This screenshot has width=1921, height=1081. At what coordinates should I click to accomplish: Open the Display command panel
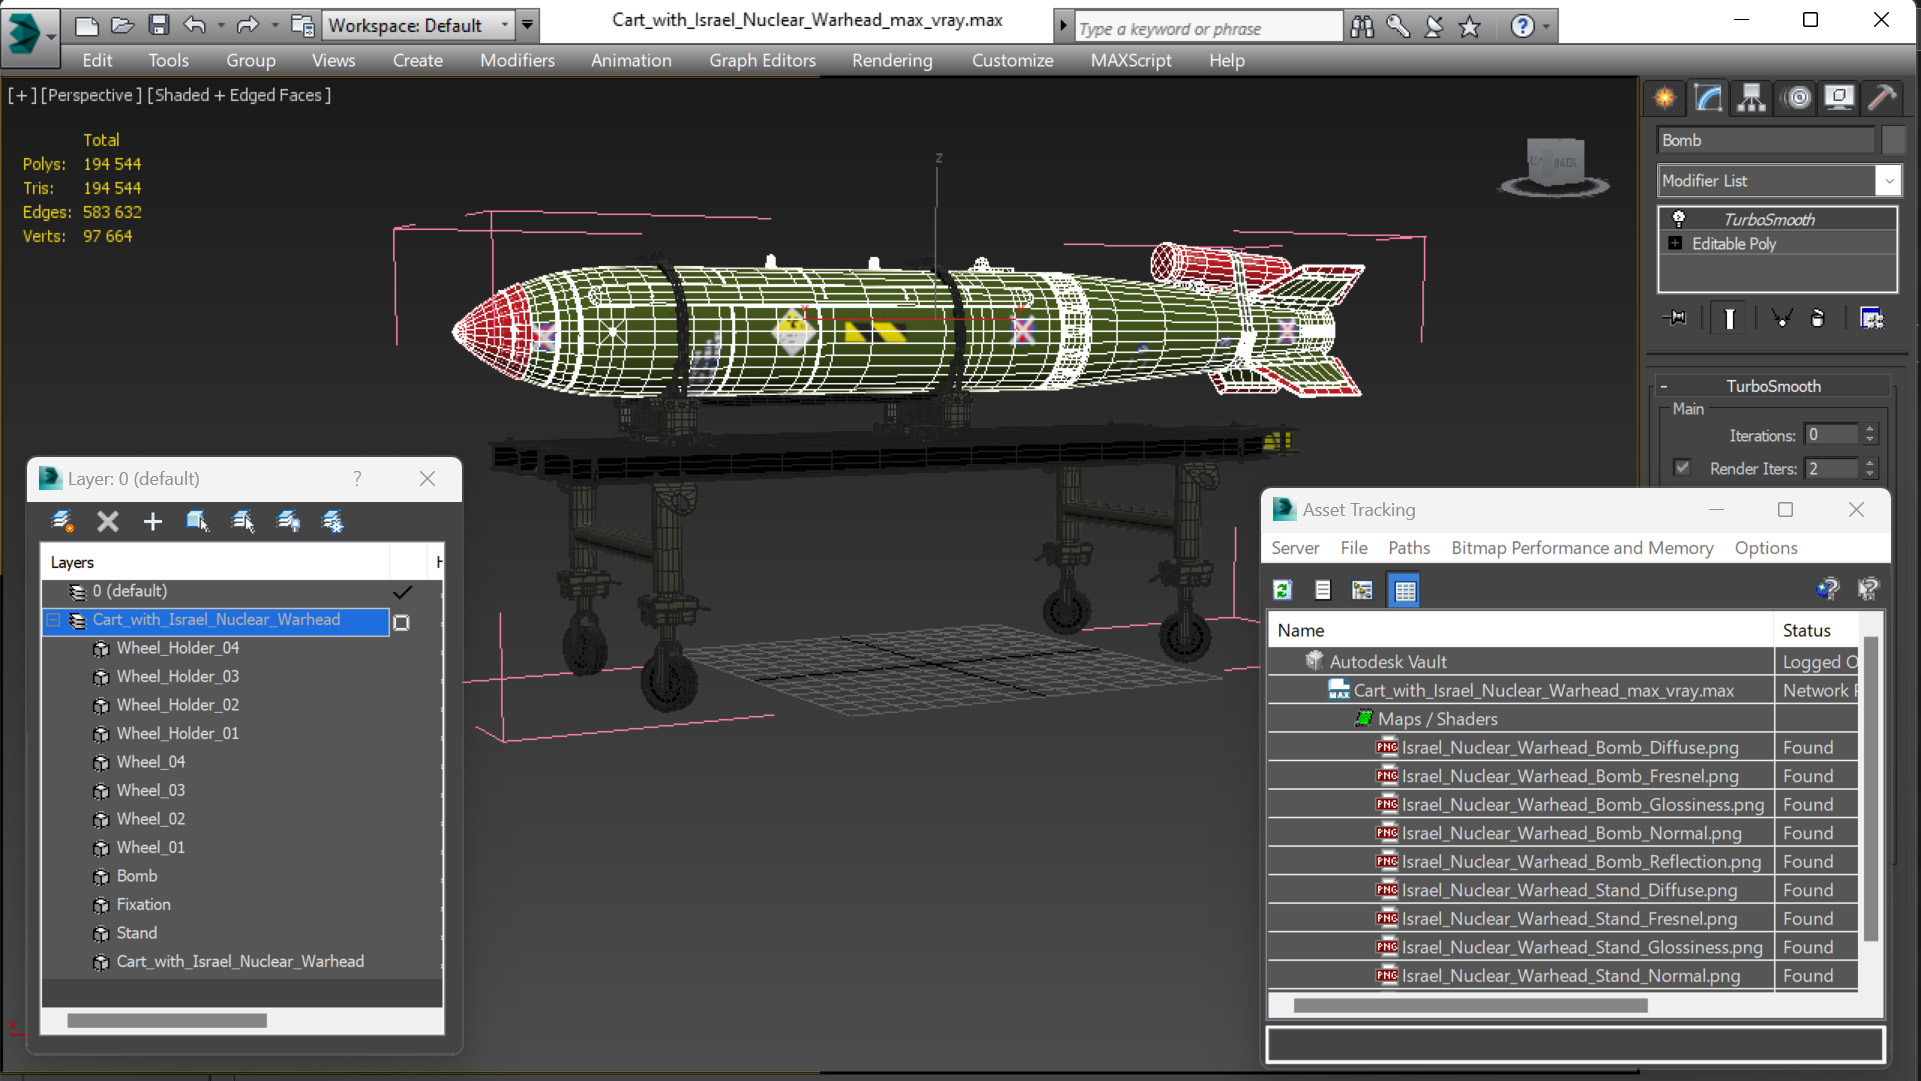point(1839,97)
